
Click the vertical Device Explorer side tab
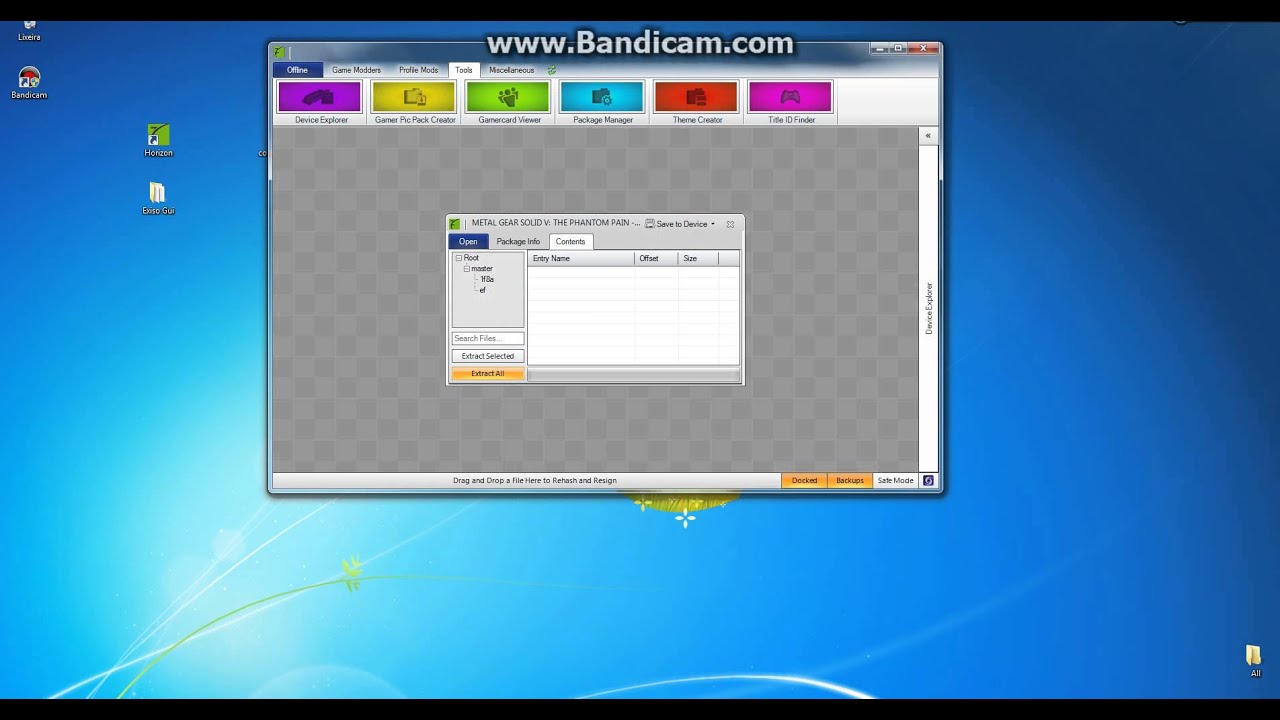coord(928,308)
